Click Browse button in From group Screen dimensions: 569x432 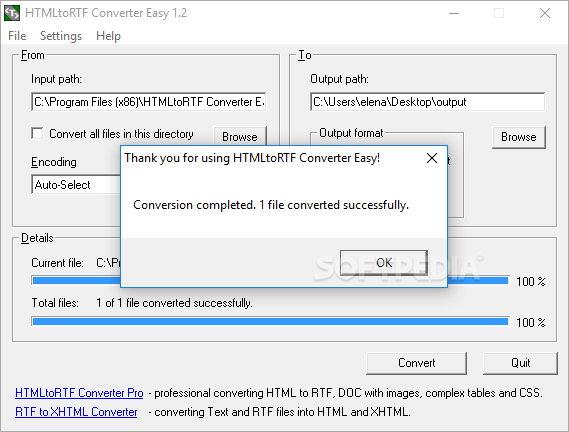pyautogui.click(x=240, y=136)
